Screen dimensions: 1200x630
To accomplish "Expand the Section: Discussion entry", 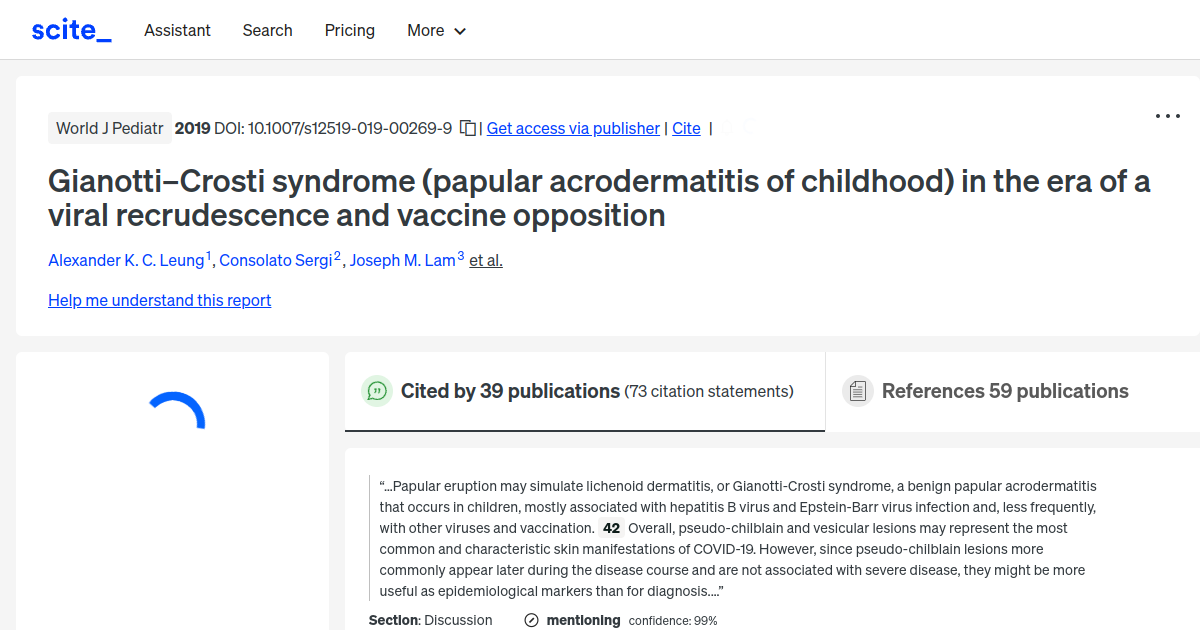I will [431, 620].
